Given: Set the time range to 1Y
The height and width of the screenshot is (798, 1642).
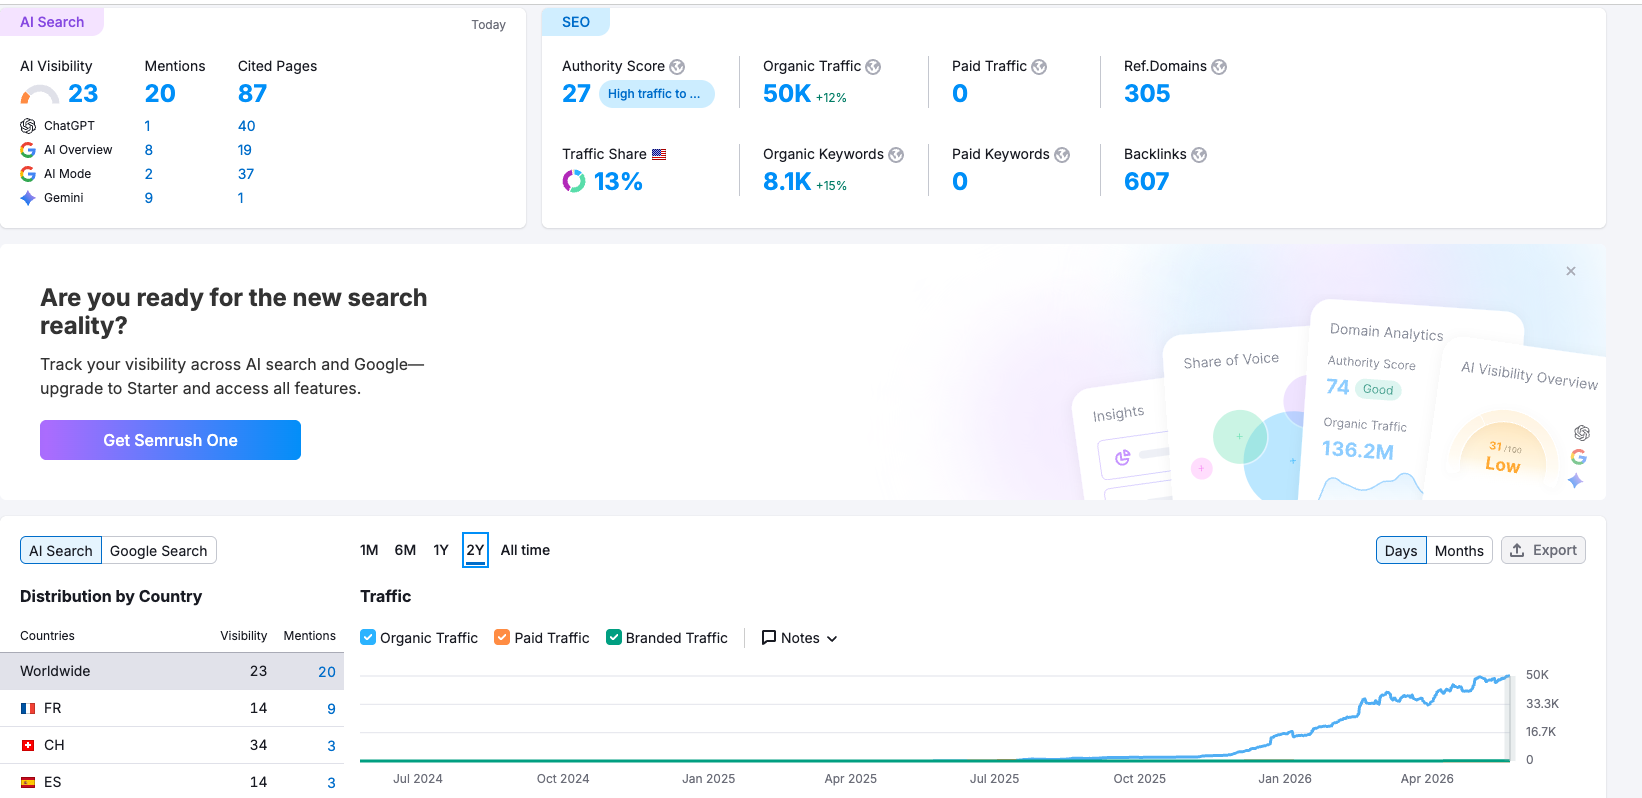Looking at the screenshot, I should point(441,550).
